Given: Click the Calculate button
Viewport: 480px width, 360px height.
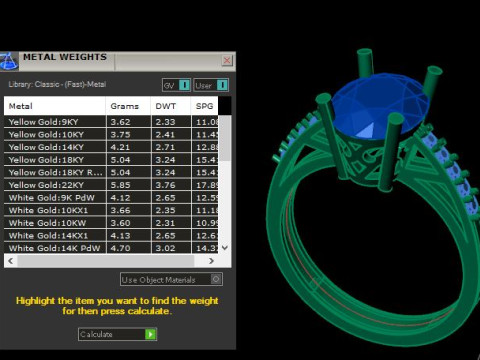Looking at the screenshot, I should pyautogui.click(x=117, y=334).
